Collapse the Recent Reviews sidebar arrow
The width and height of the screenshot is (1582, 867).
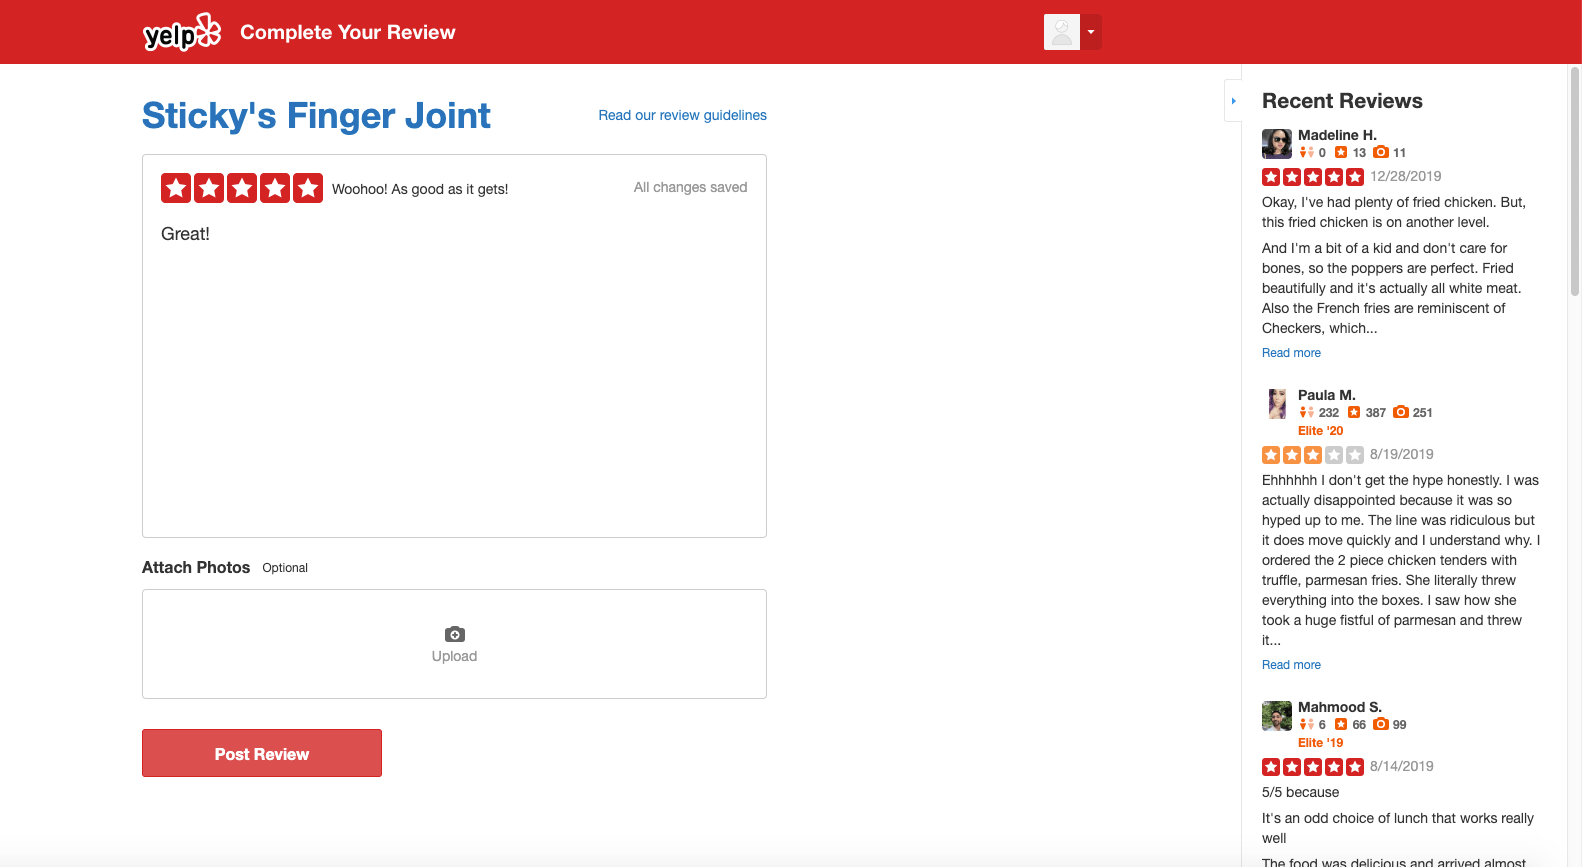[x=1233, y=101]
